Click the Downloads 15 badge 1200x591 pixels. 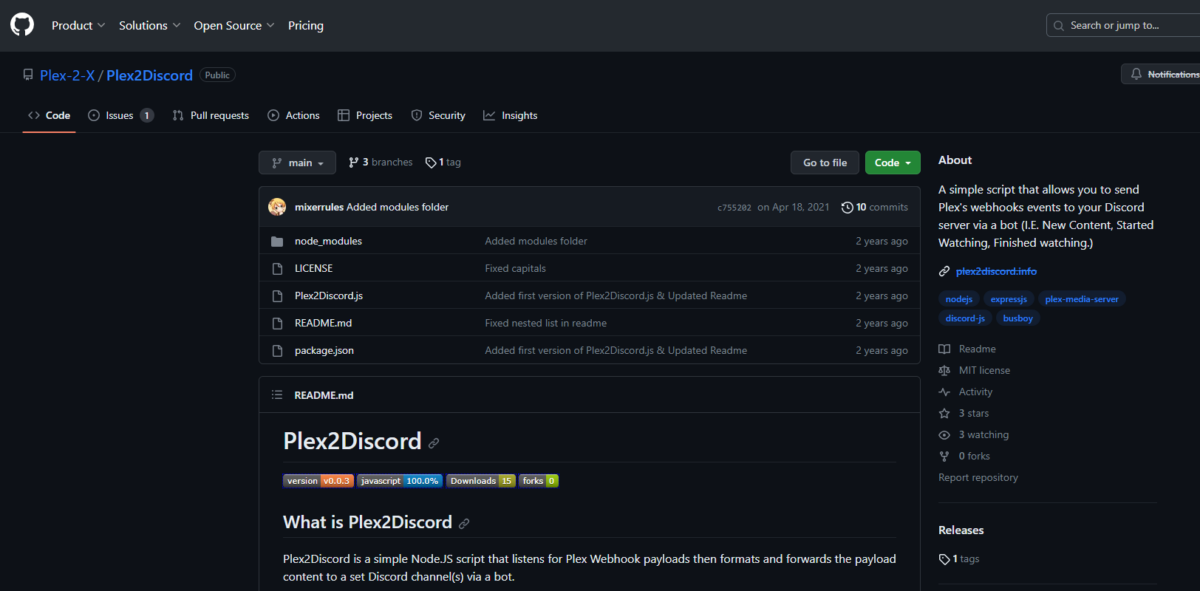click(481, 480)
